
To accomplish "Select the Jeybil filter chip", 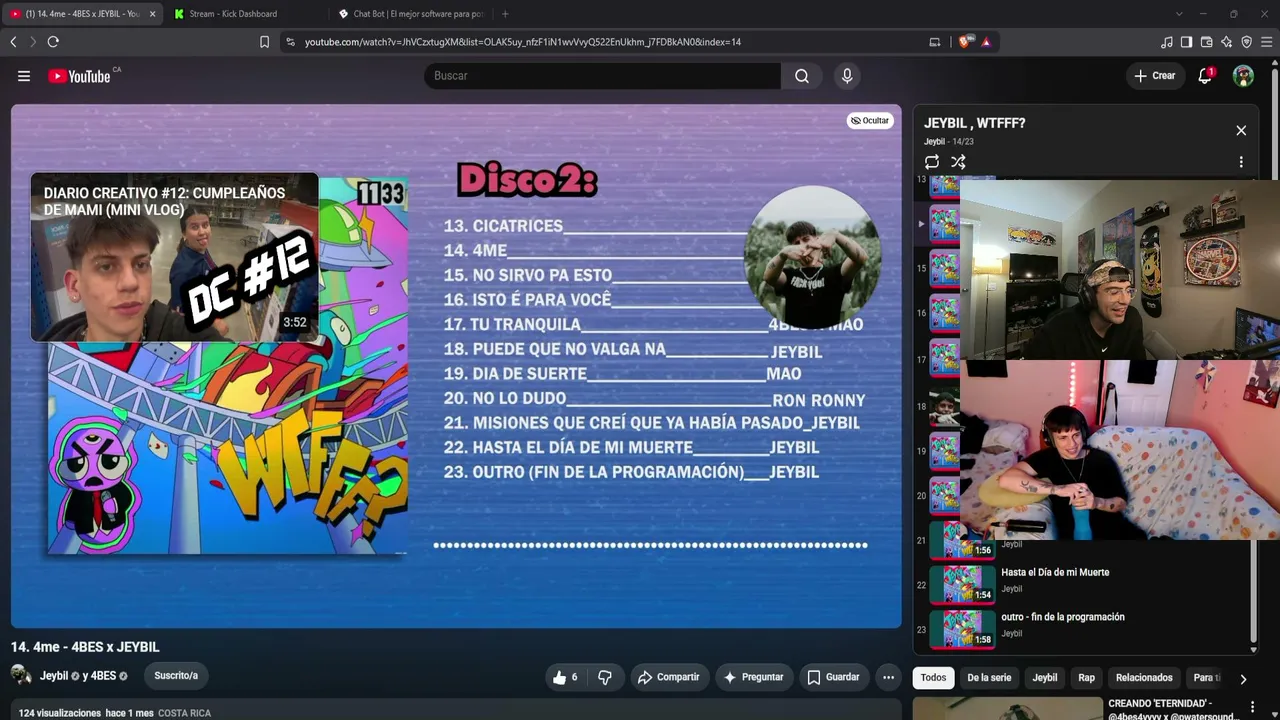I will coord(1045,678).
